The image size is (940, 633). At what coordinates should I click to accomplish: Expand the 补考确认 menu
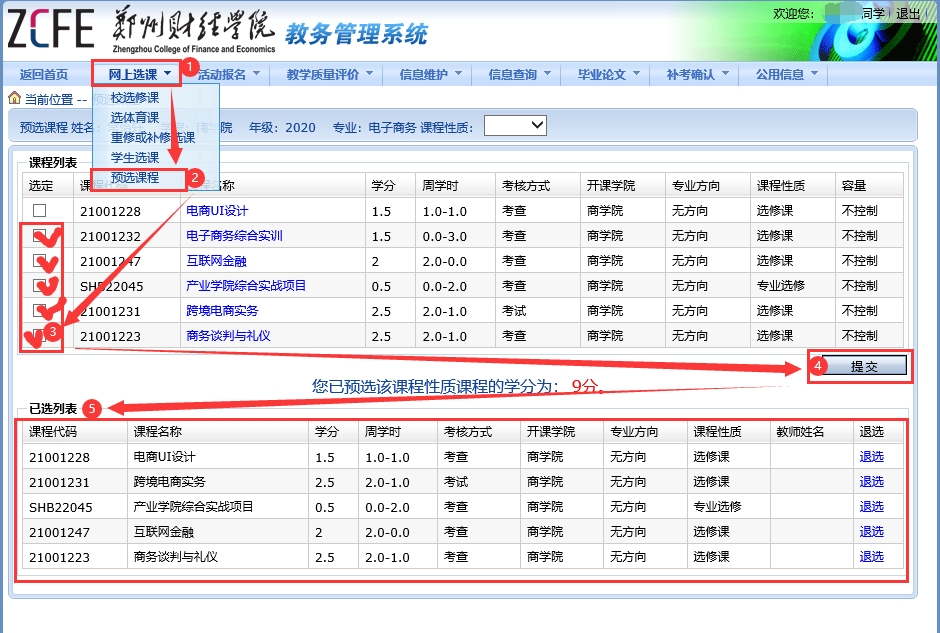coord(697,74)
